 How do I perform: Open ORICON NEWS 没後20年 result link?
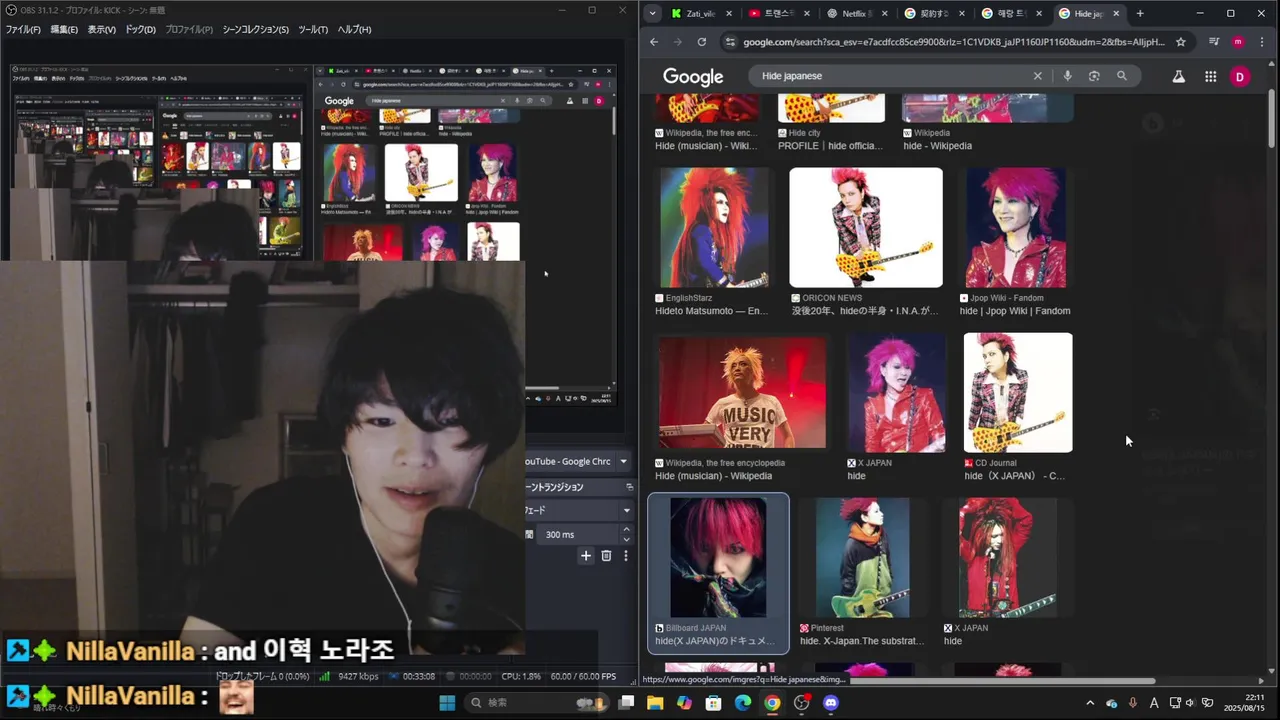865,311
